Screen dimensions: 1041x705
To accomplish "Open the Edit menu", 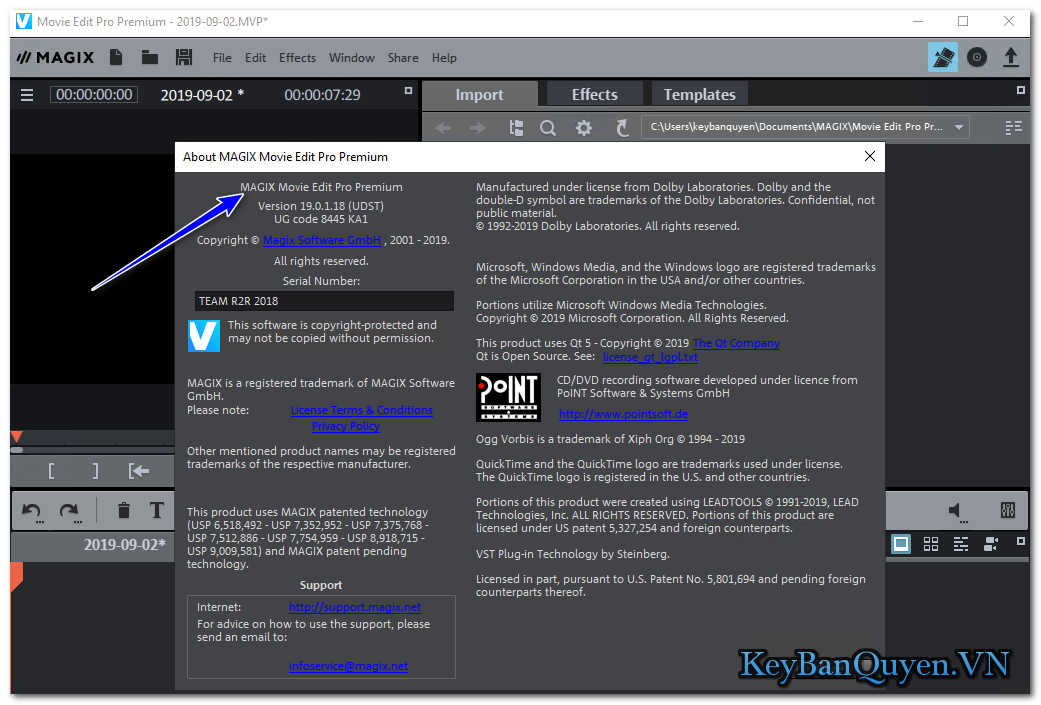I will point(255,58).
